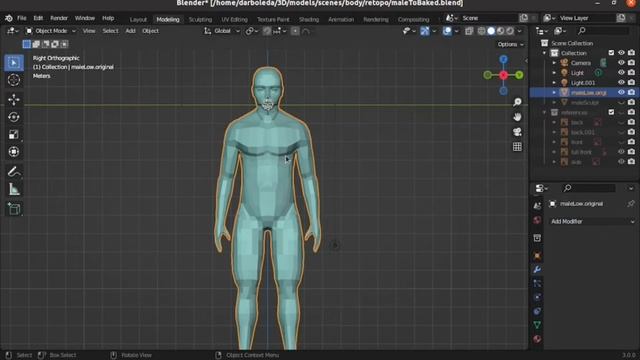Select wireframe viewport shading

tap(482, 31)
